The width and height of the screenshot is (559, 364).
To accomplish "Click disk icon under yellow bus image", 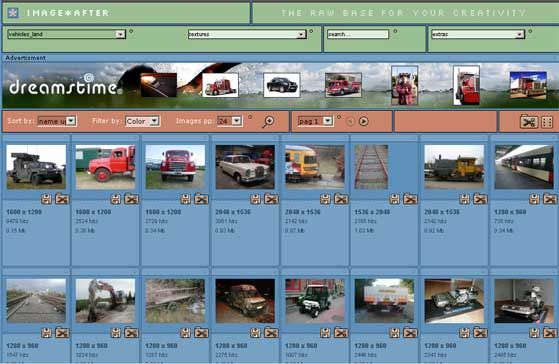I will click(325, 199).
